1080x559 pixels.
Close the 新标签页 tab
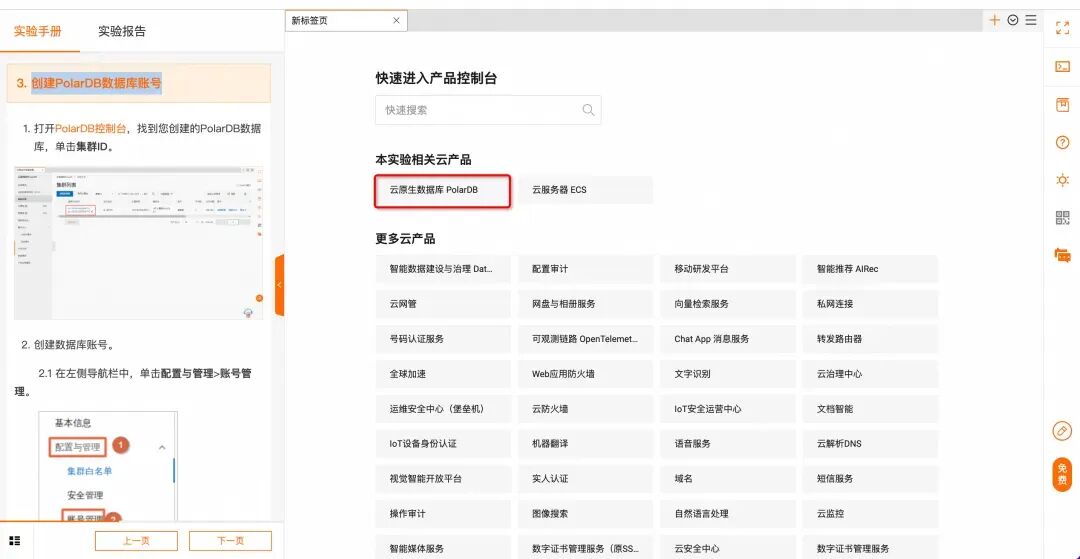[x=396, y=21]
